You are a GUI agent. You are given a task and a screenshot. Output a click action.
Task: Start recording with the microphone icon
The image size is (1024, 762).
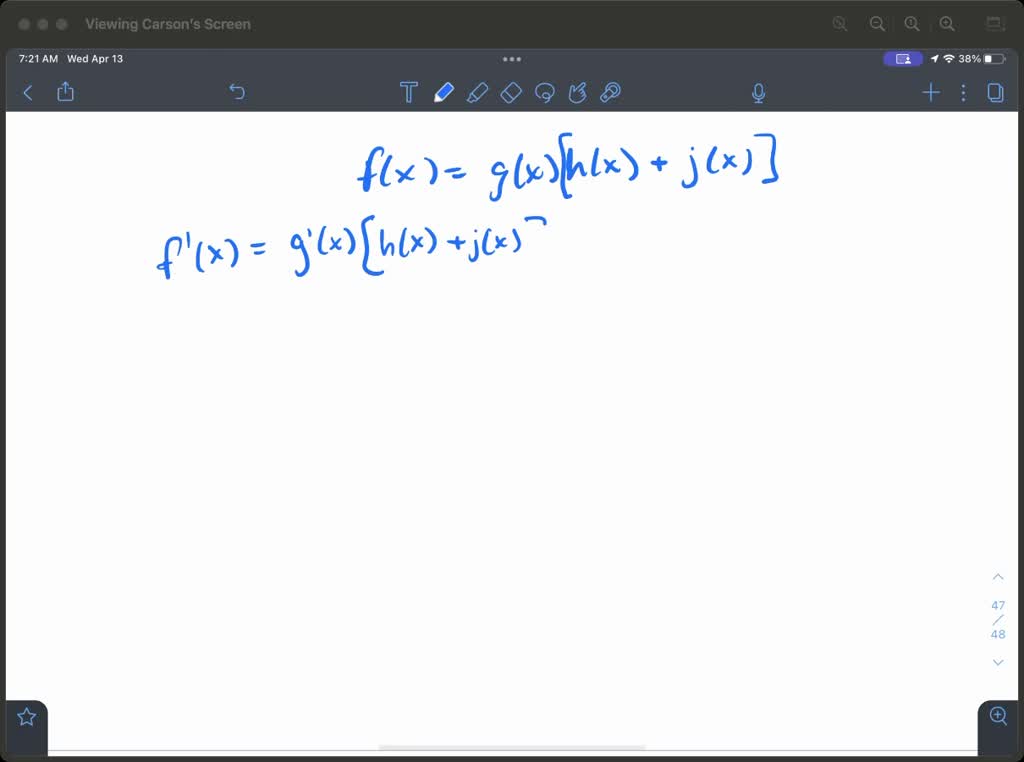pos(758,92)
